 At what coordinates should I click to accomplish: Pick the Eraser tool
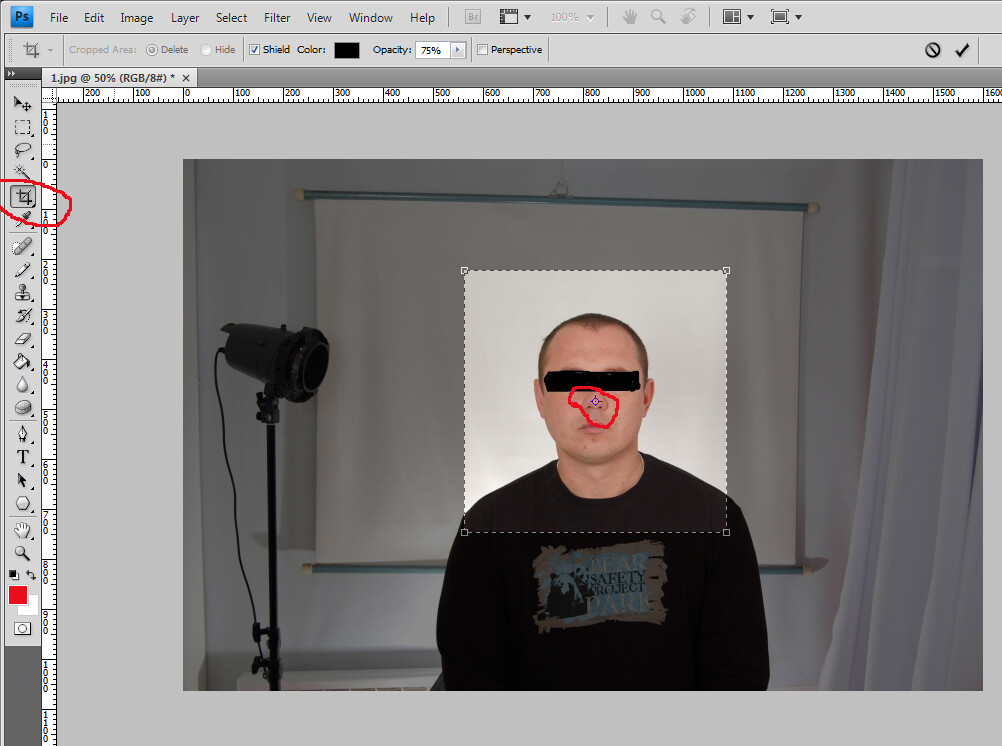pyautogui.click(x=22, y=339)
